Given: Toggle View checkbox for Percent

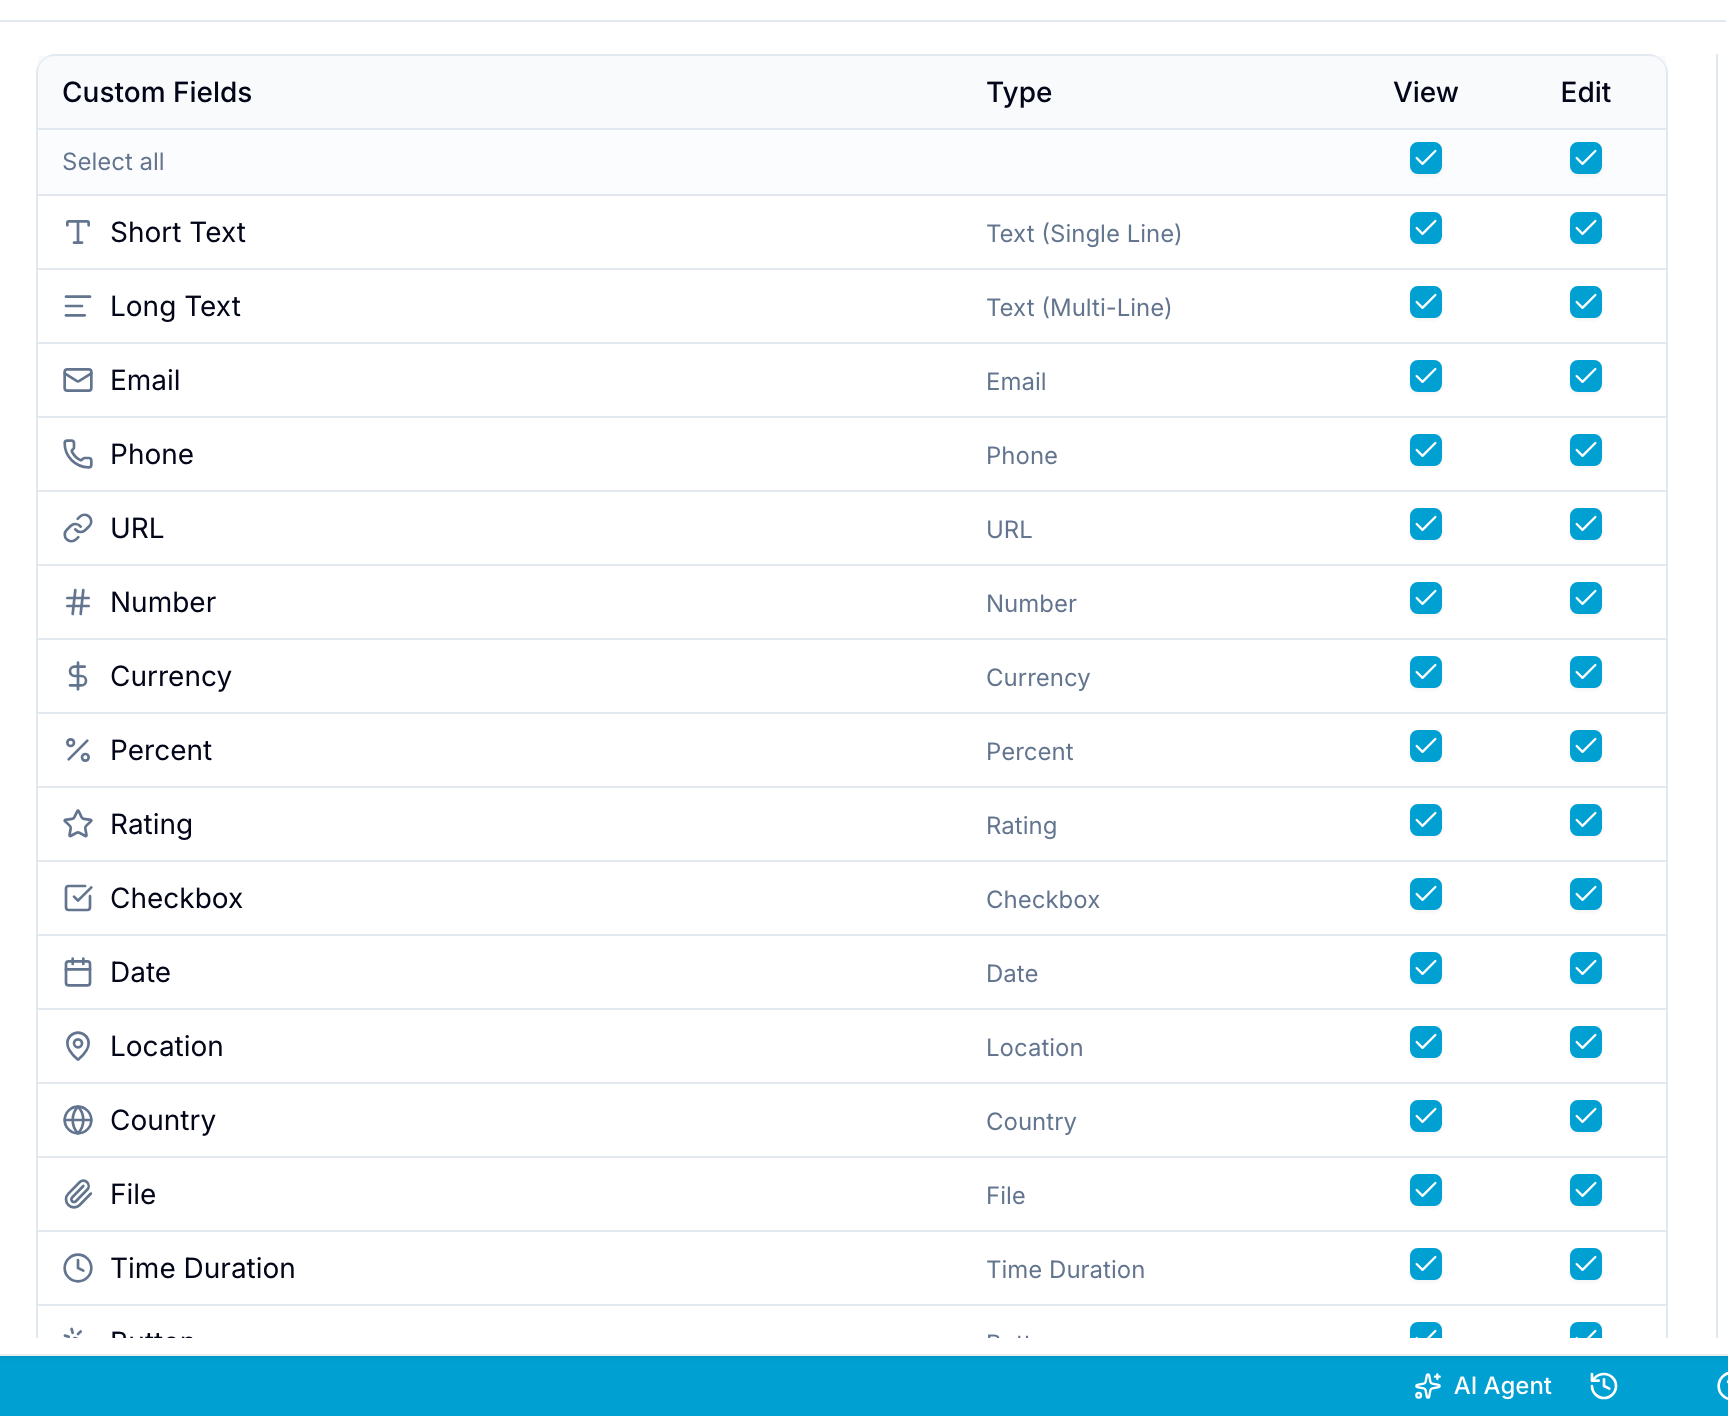Looking at the screenshot, I should click(x=1426, y=746).
